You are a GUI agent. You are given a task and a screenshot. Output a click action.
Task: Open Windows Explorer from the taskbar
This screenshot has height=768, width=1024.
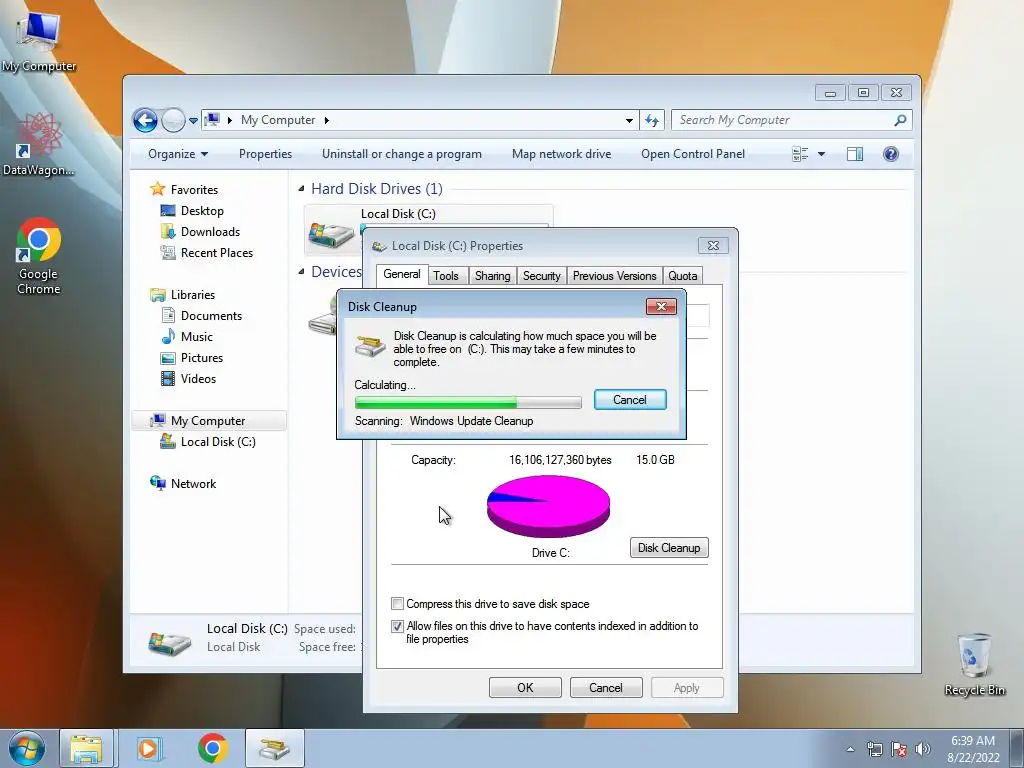pos(86,748)
